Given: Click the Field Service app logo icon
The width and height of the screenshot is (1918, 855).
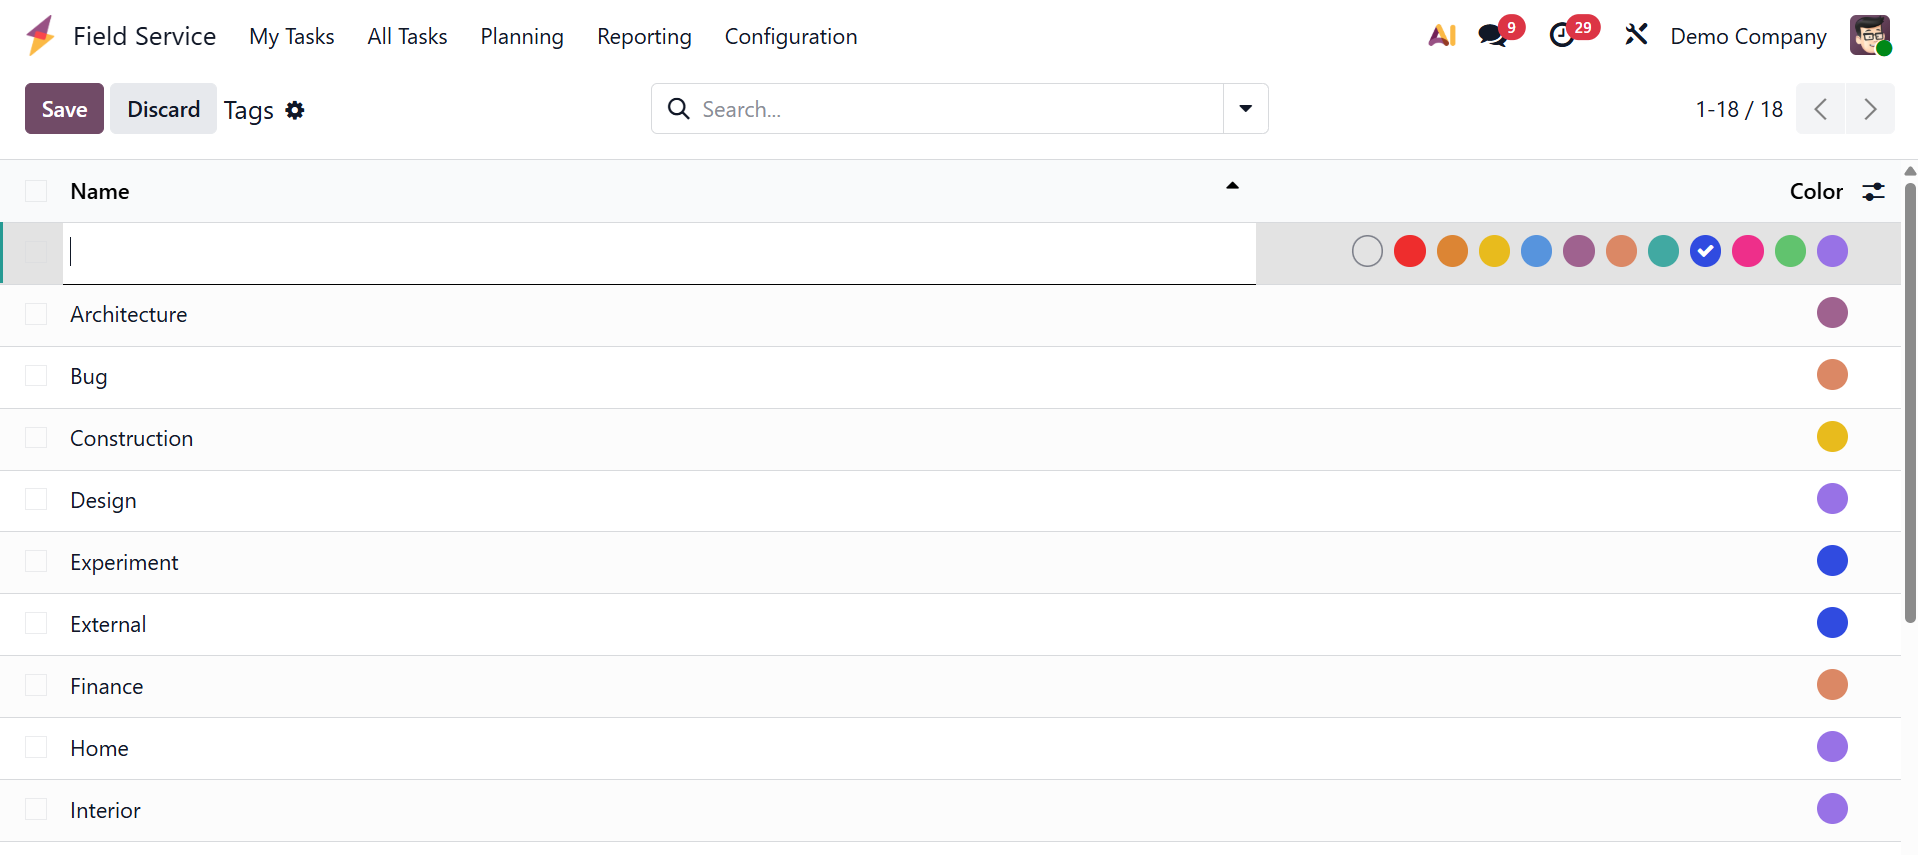Looking at the screenshot, I should 40,36.
